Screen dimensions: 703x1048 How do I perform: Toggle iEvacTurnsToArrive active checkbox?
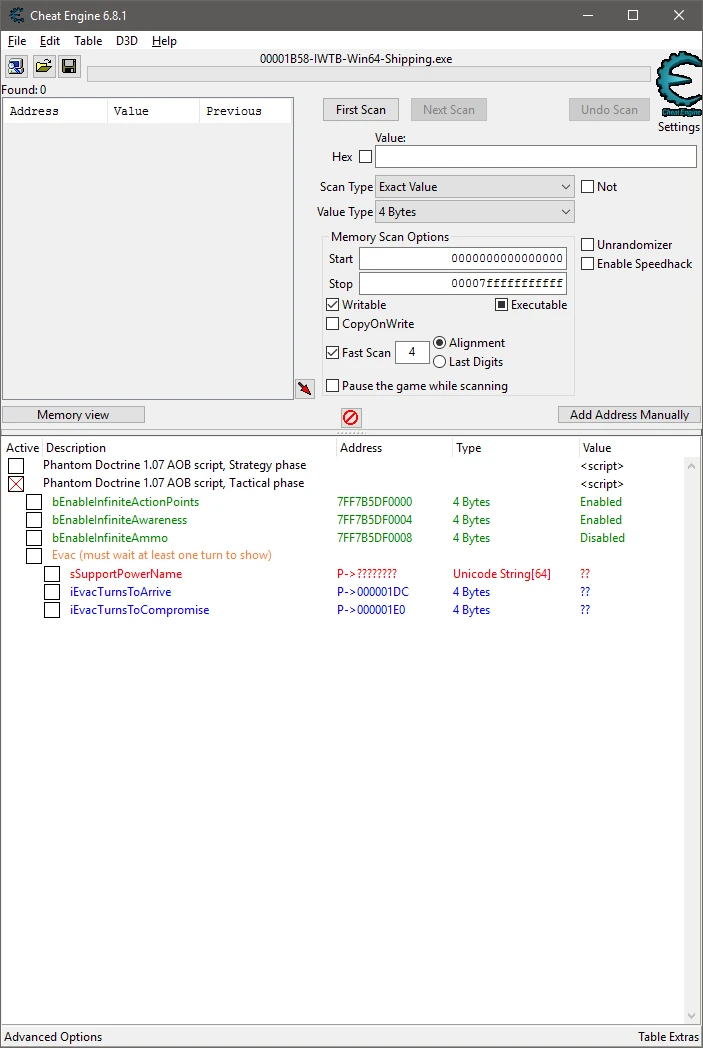coord(52,592)
